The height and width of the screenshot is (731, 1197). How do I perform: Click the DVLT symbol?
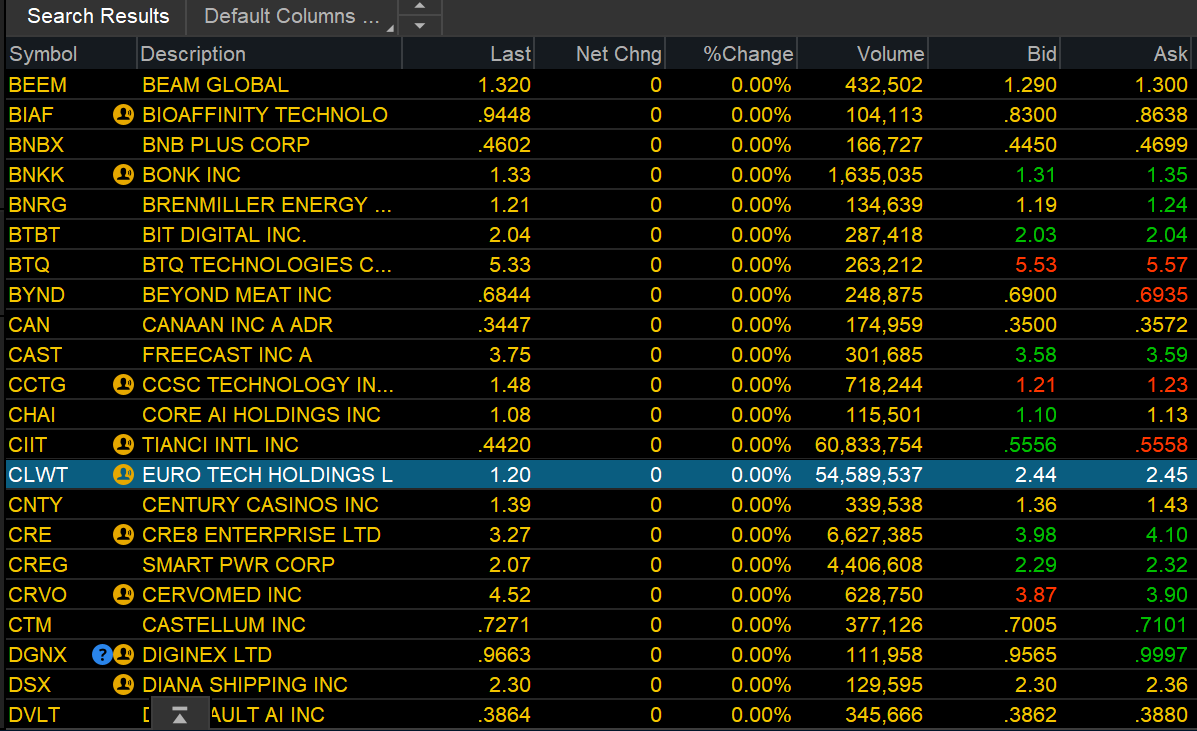pyautogui.click(x=34, y=715)
